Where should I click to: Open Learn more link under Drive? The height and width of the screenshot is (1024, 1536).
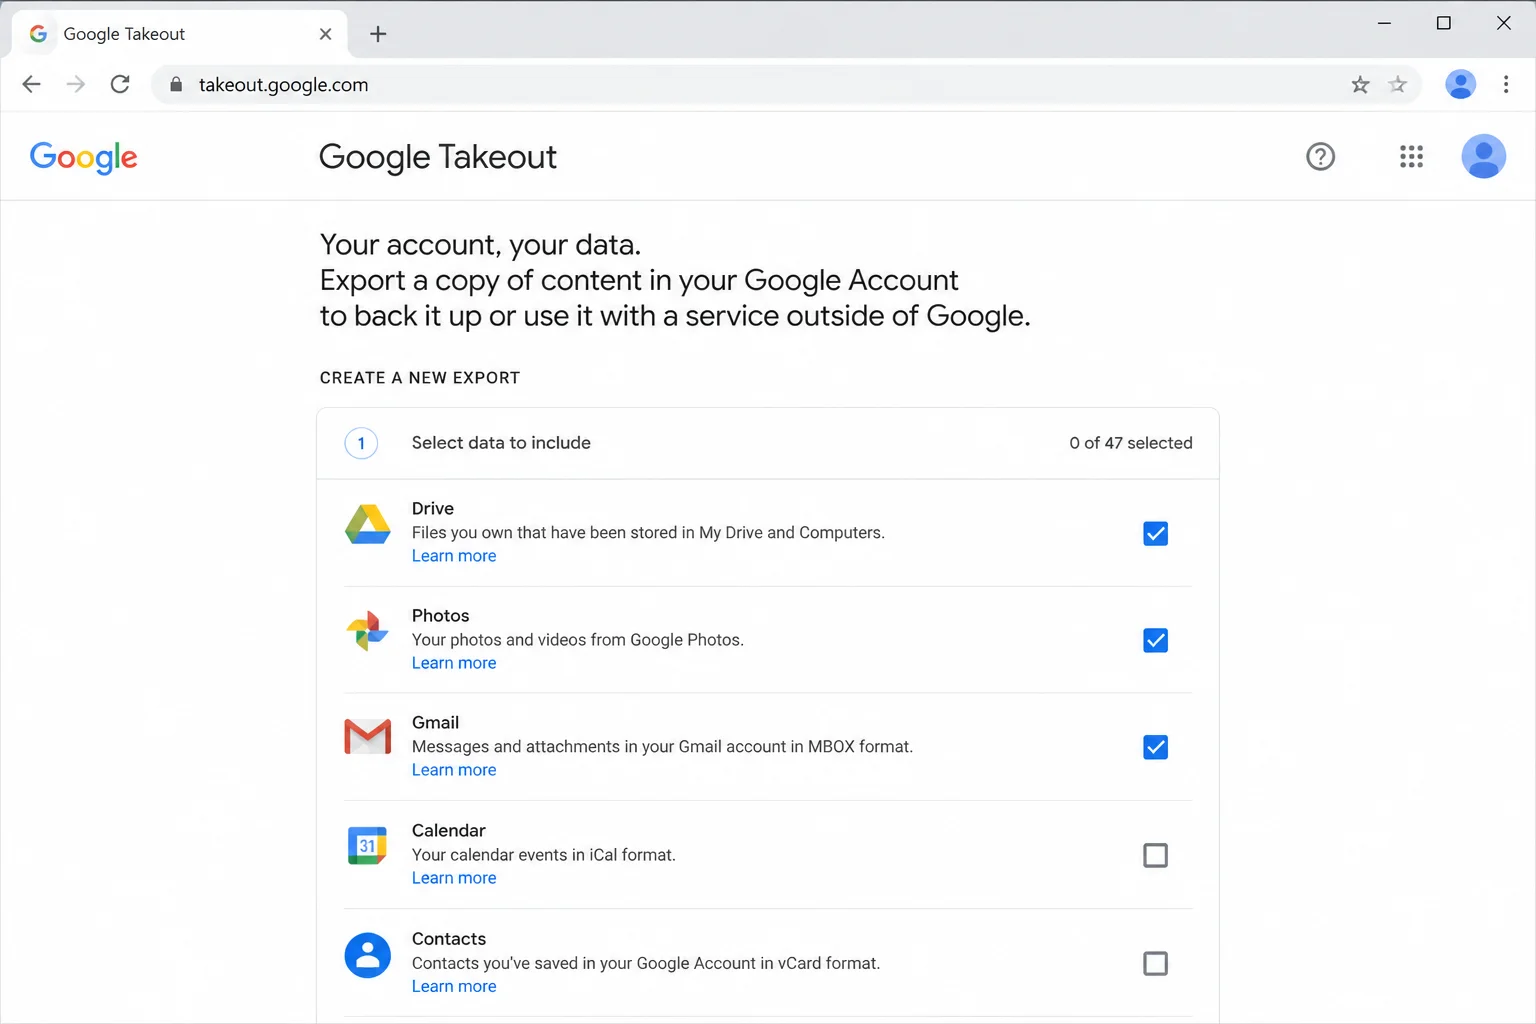point(454,556)
